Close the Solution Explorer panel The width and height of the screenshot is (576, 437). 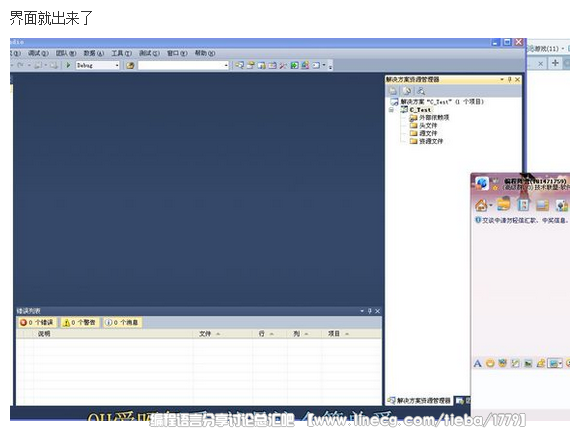(x=518, y=79)
